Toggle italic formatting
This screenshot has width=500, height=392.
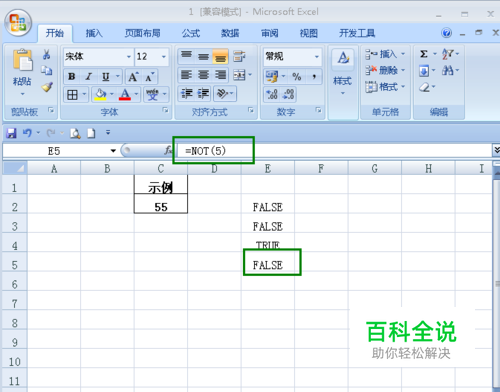coord(88,77)
